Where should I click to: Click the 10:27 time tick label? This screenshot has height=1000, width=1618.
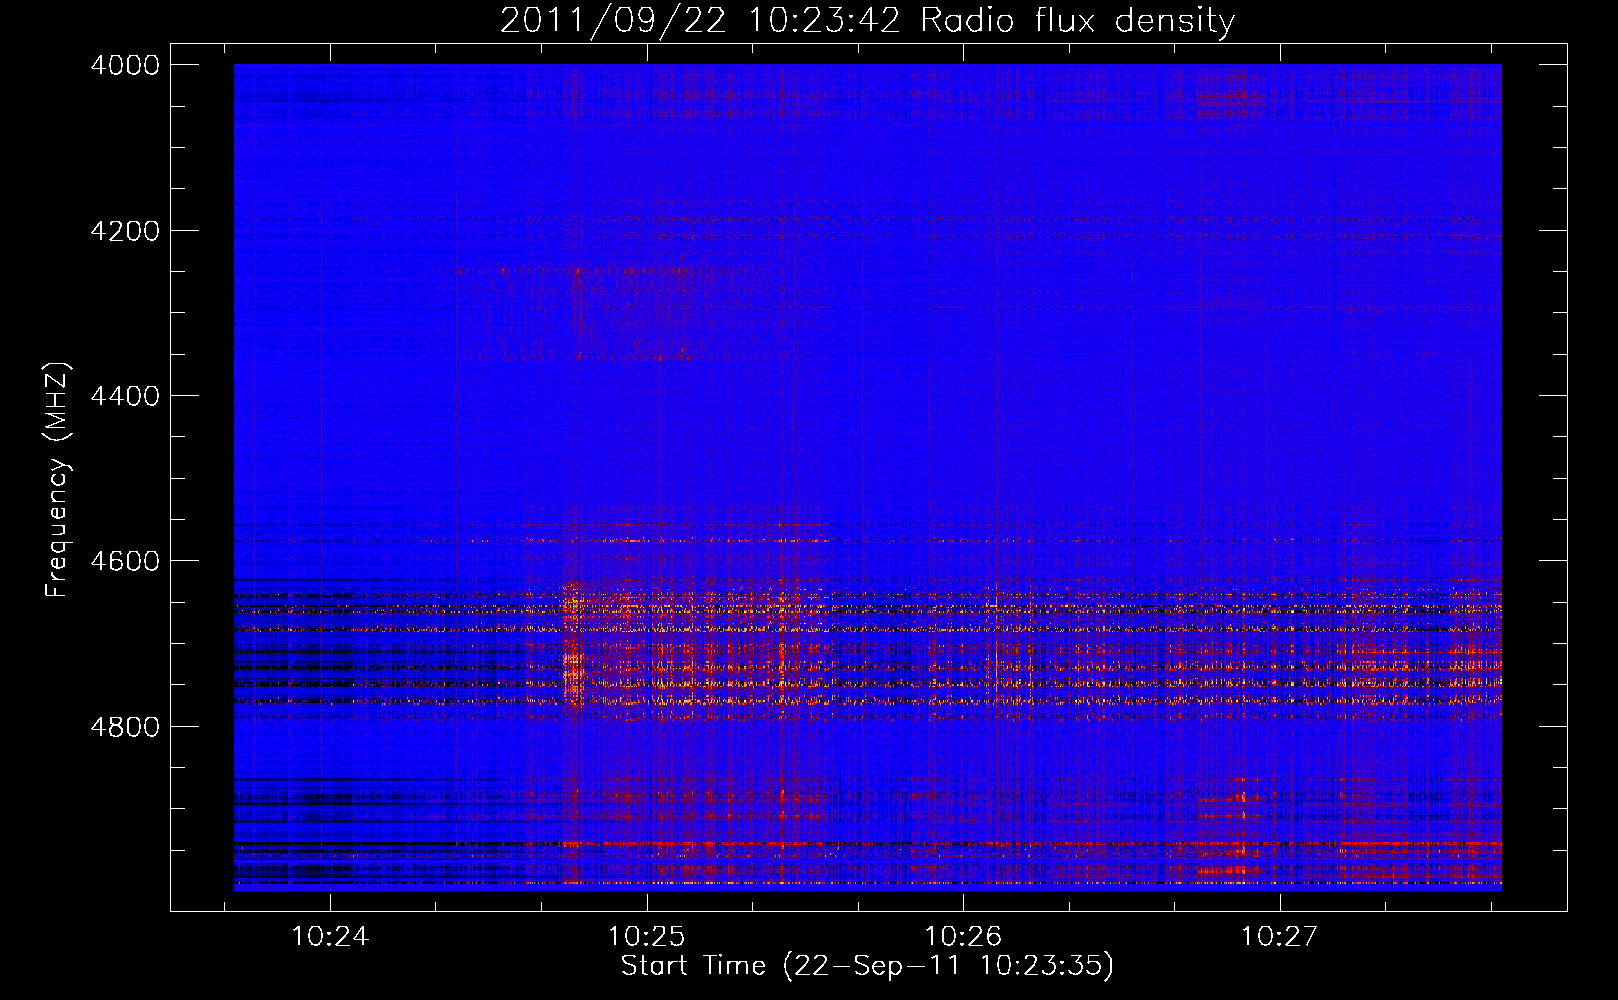(x=1280, y=937)
